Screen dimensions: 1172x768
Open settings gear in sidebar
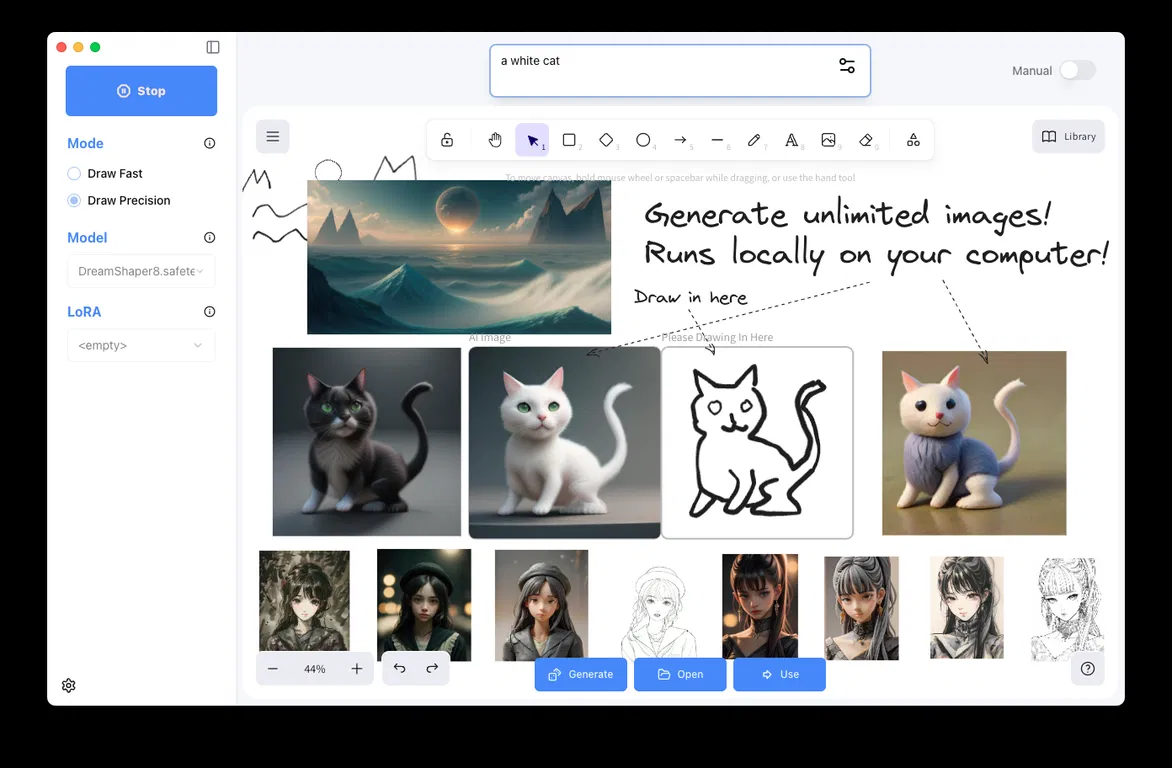click(x=69, y=685)
